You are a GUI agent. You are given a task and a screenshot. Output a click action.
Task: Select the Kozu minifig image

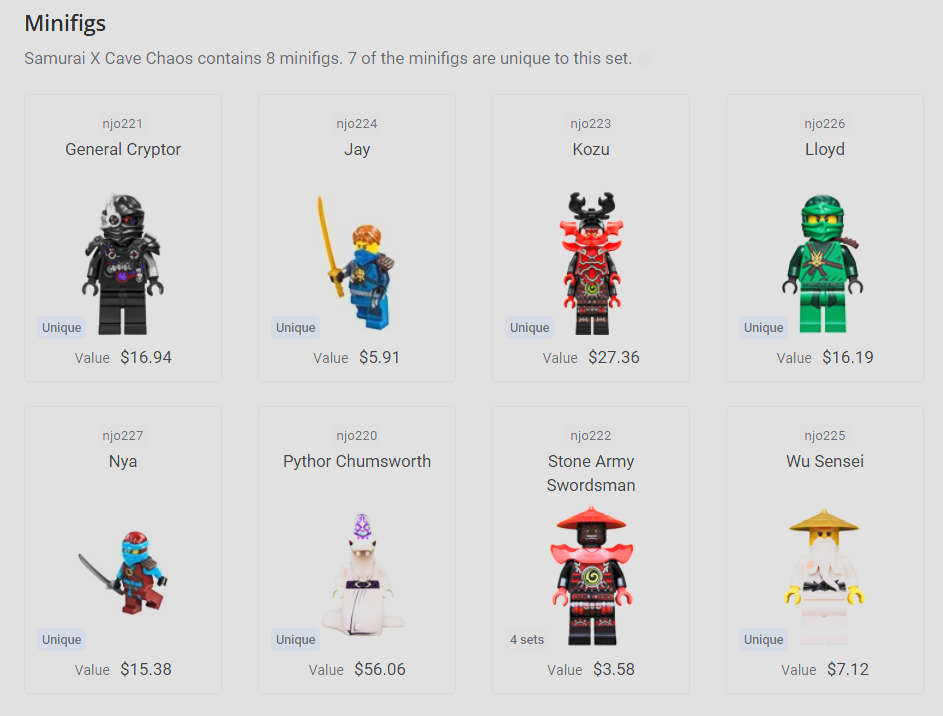click(x=591, y=263)
